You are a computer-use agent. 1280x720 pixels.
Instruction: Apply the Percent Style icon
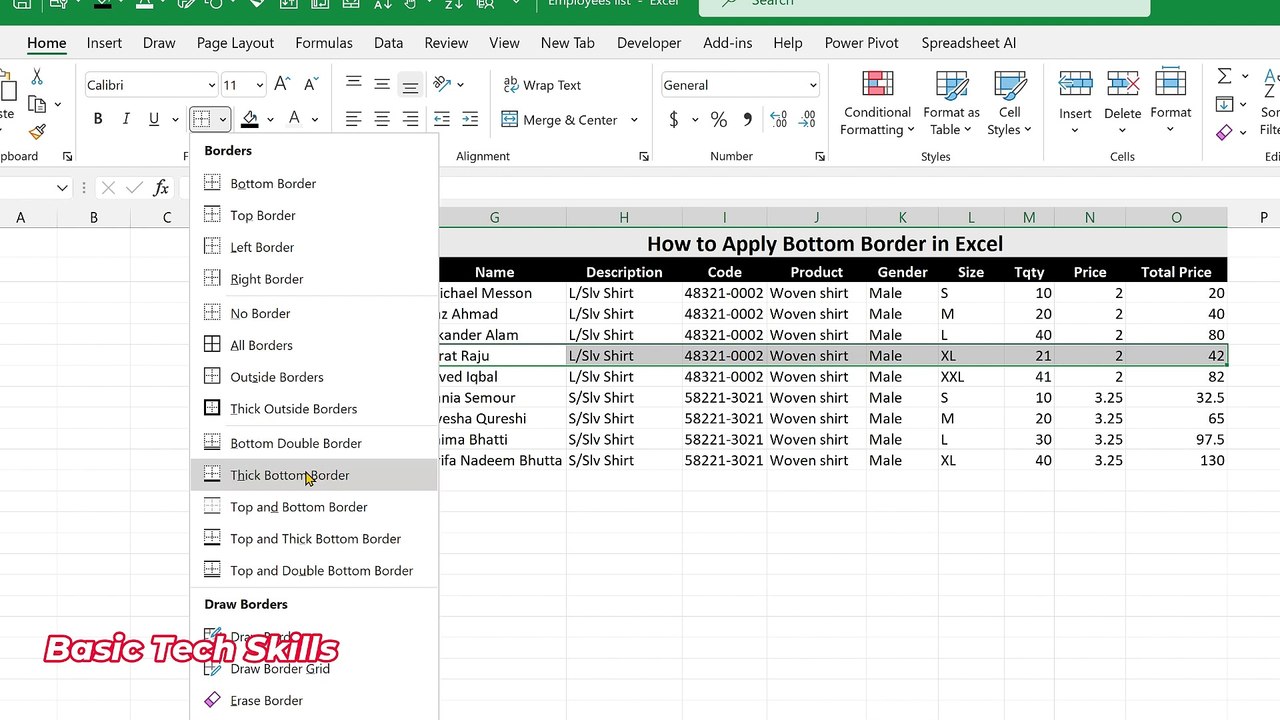coord(718,120)
